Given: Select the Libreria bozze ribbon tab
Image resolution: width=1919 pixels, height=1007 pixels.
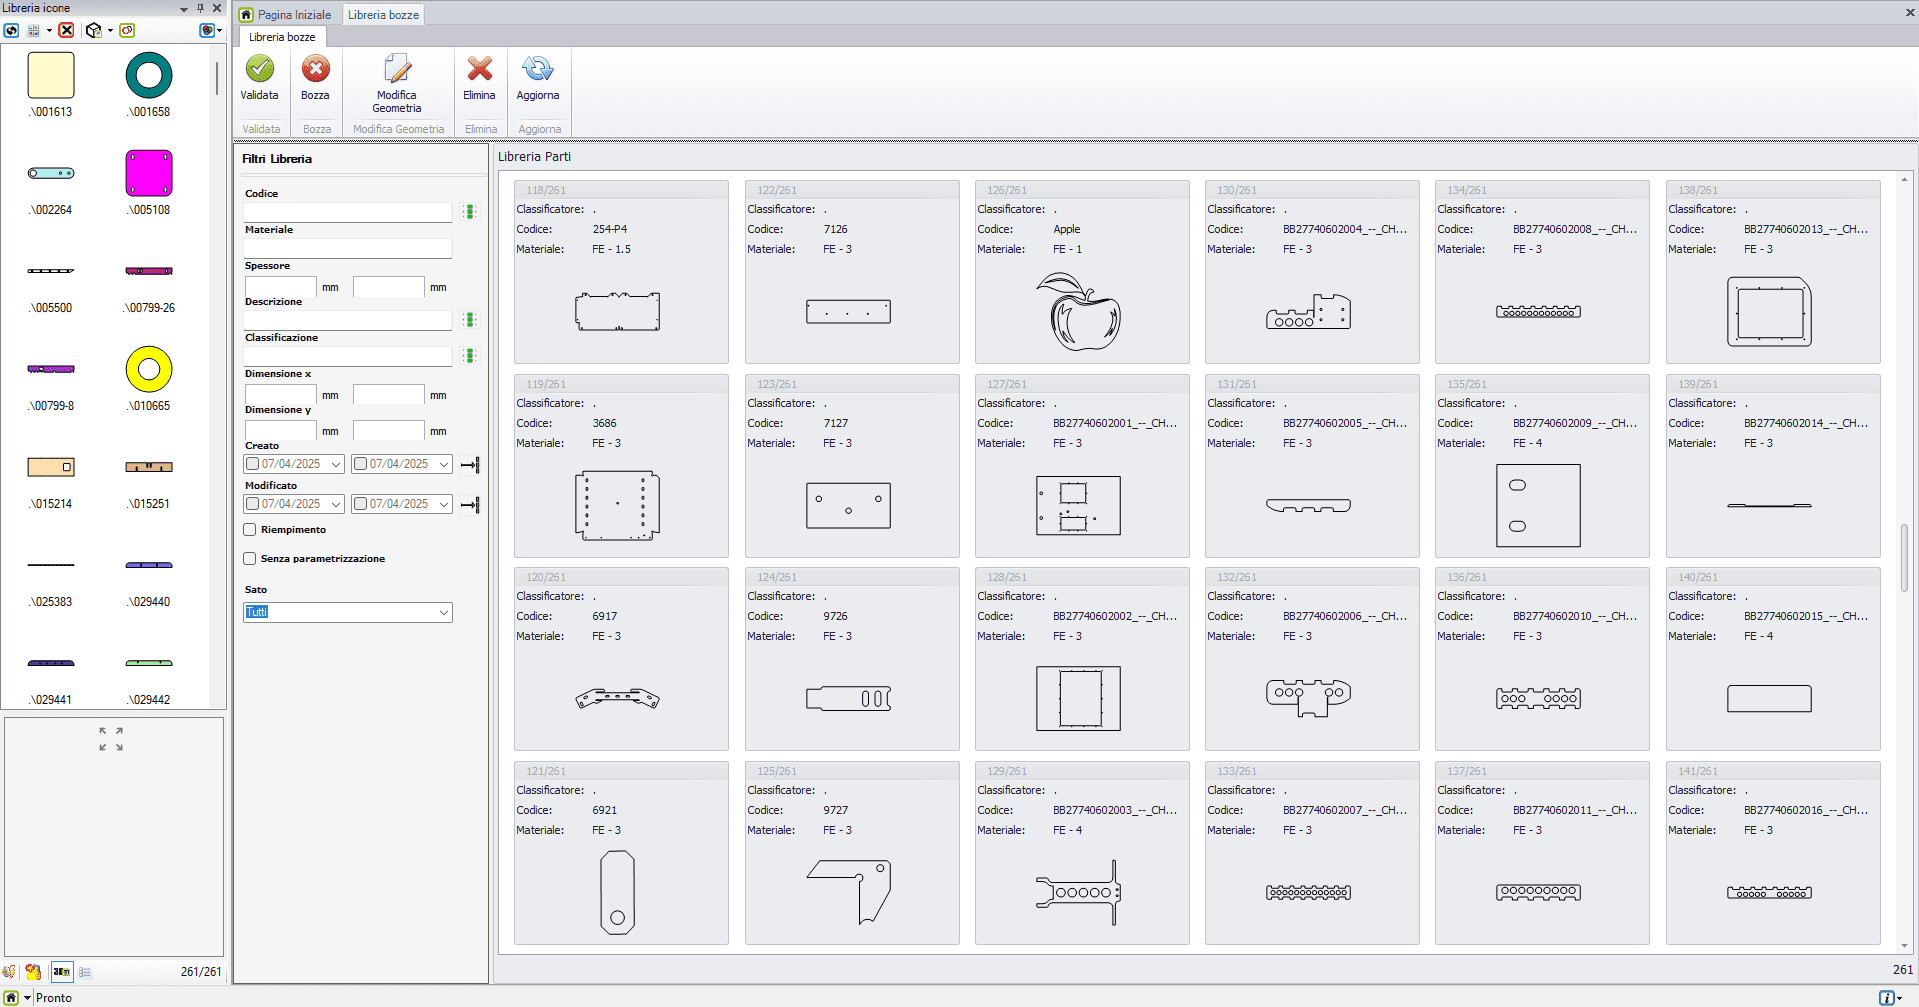Looking at the screenshot, I should (x=282, y=37).
